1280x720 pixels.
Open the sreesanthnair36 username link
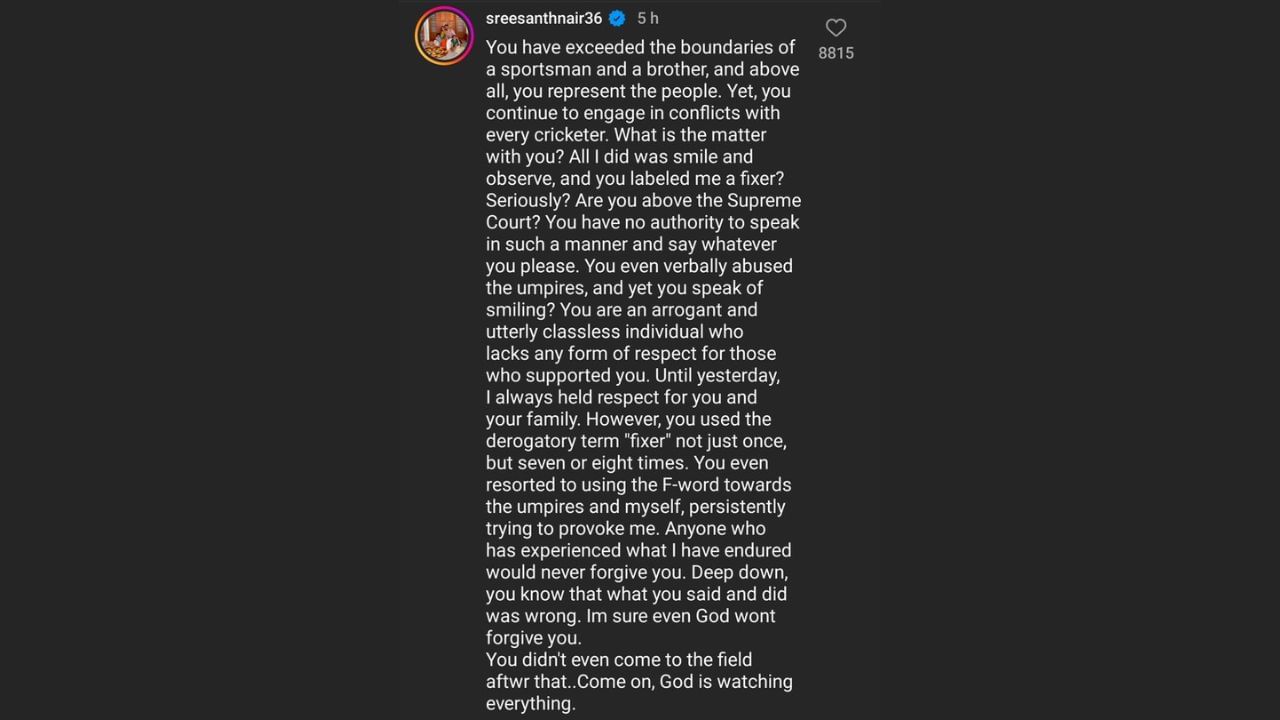click(x=544, y=18)
